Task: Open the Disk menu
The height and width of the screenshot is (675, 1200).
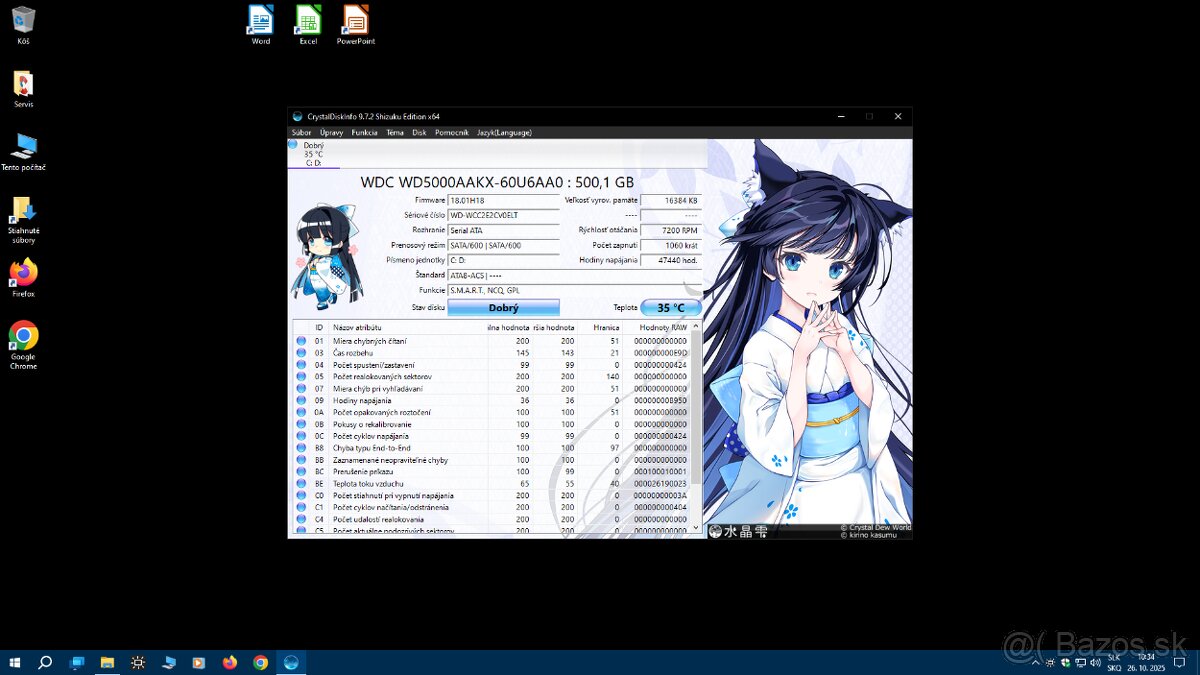Action: (x=419, y=132)
